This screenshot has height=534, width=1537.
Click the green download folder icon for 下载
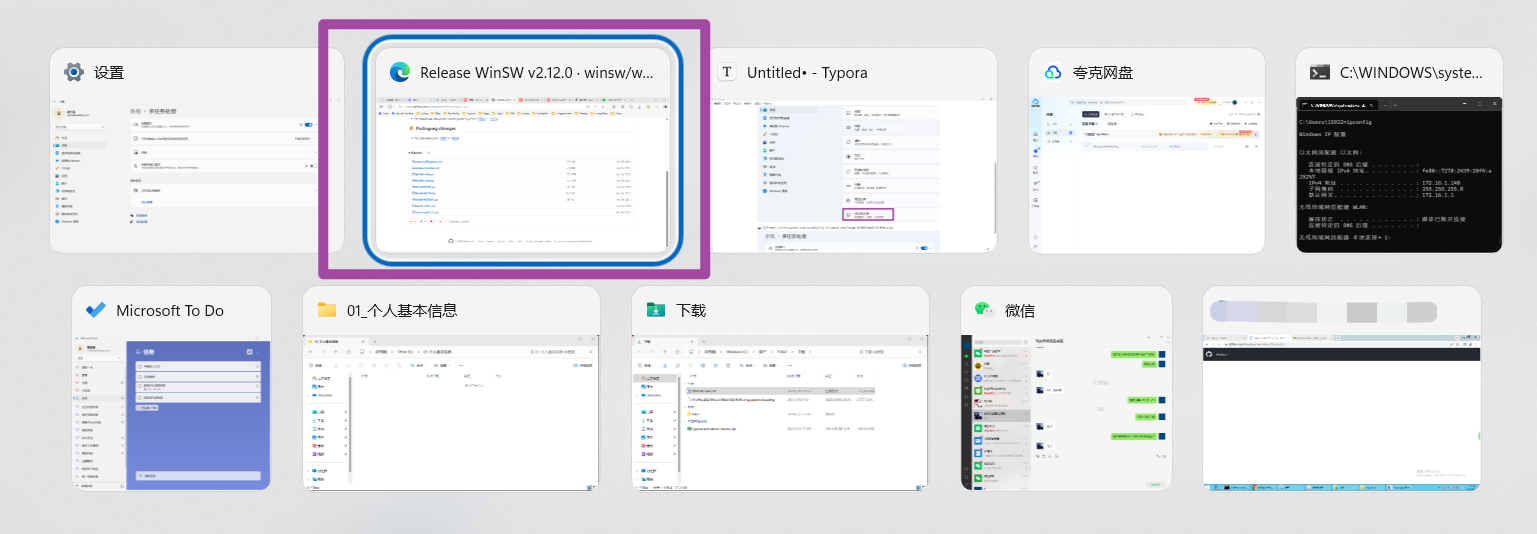coord(656,310)
